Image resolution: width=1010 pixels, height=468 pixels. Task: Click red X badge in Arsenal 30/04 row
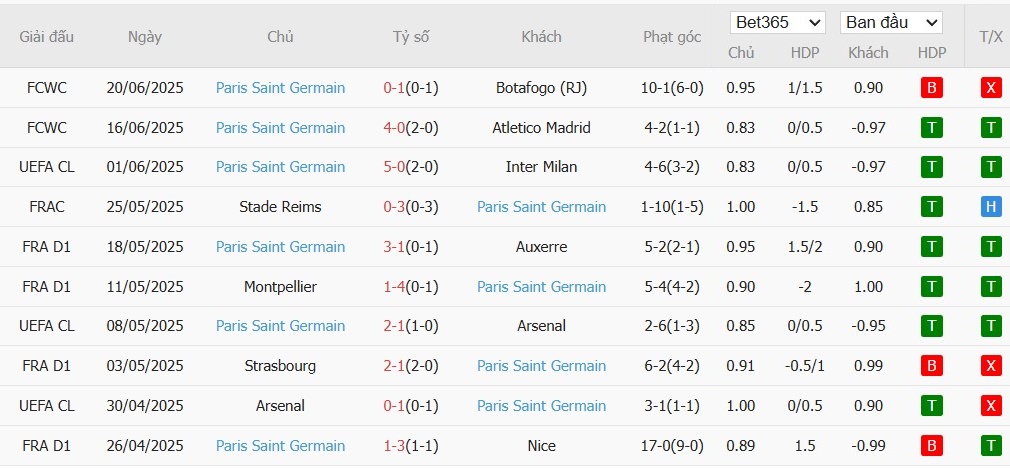coord(991,406)
